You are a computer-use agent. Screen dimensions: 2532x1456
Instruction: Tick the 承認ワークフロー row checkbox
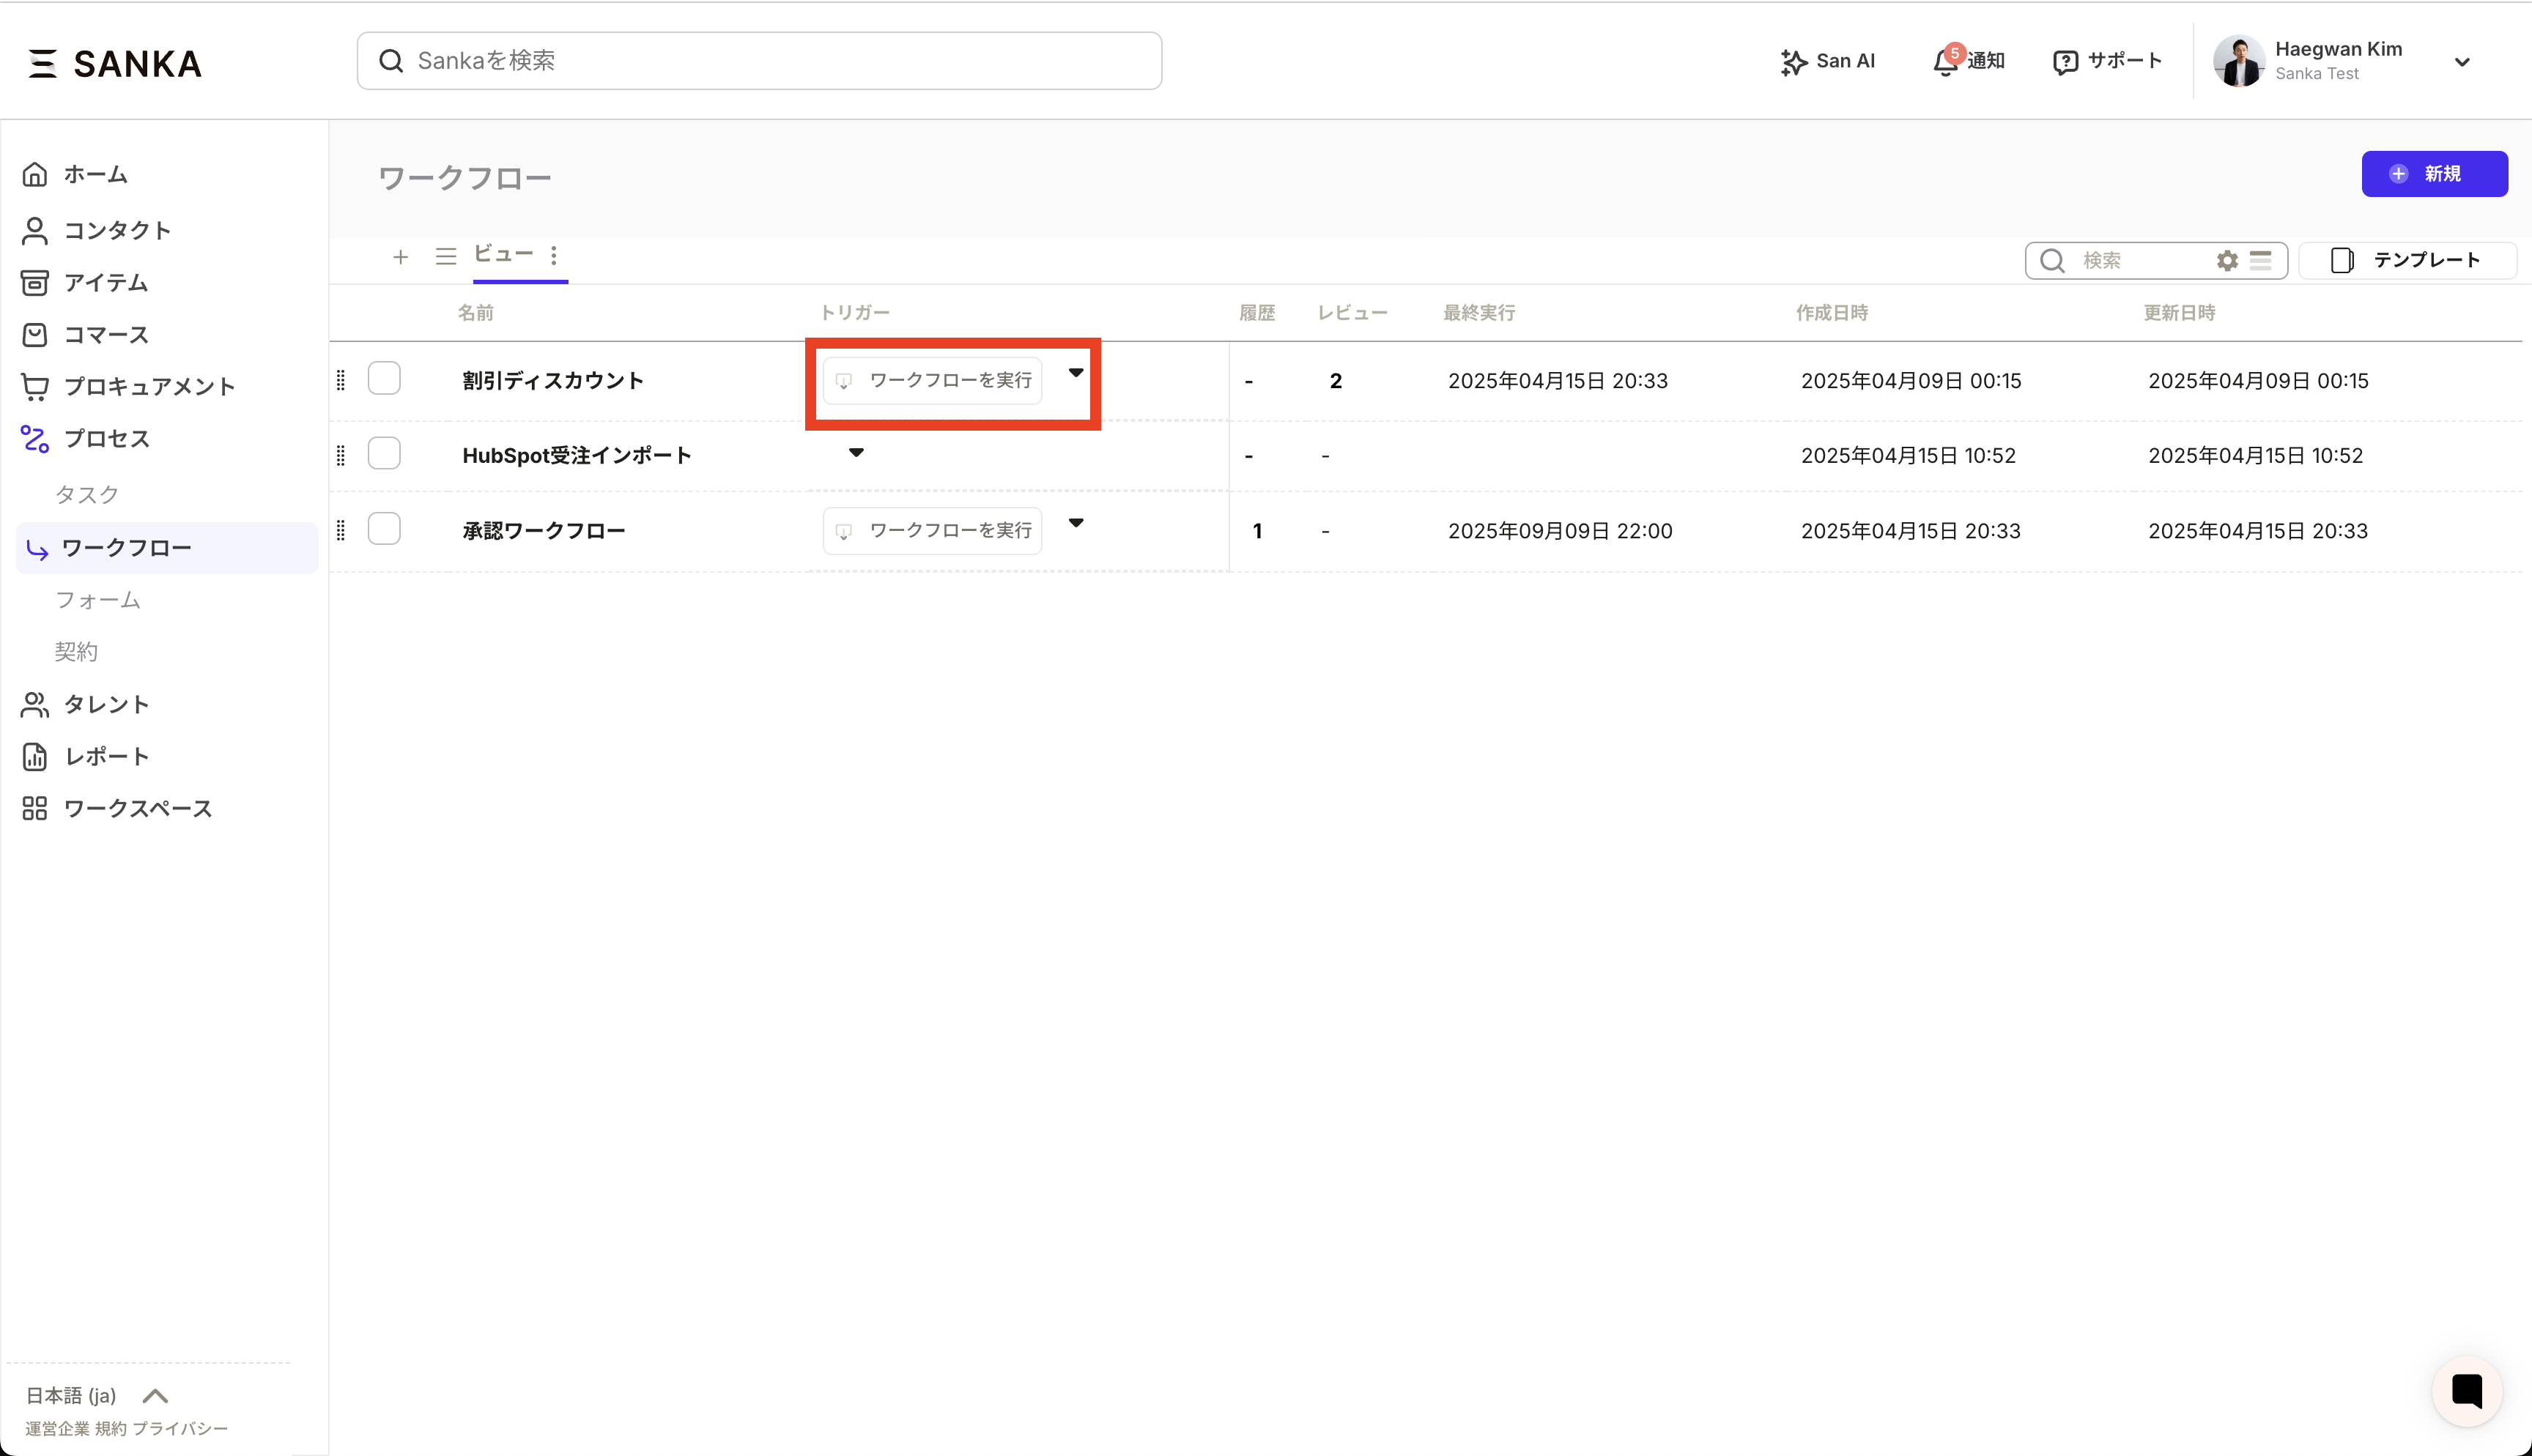tap(384, 529)
